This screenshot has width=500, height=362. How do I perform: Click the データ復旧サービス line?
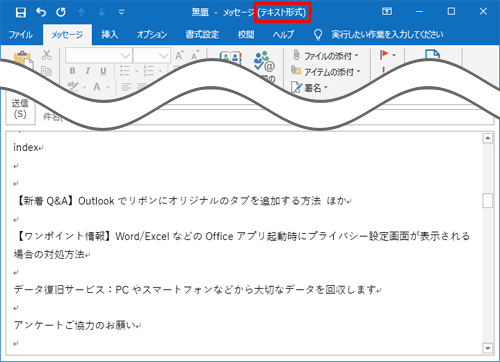198,290
